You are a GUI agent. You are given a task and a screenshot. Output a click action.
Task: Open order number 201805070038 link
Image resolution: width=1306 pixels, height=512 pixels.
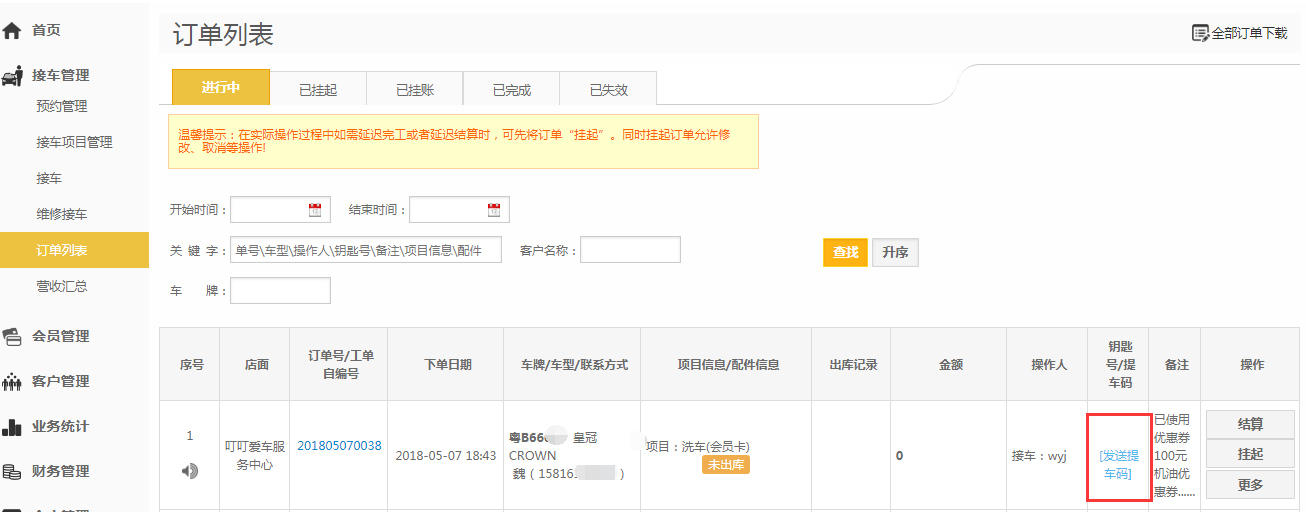339,446
